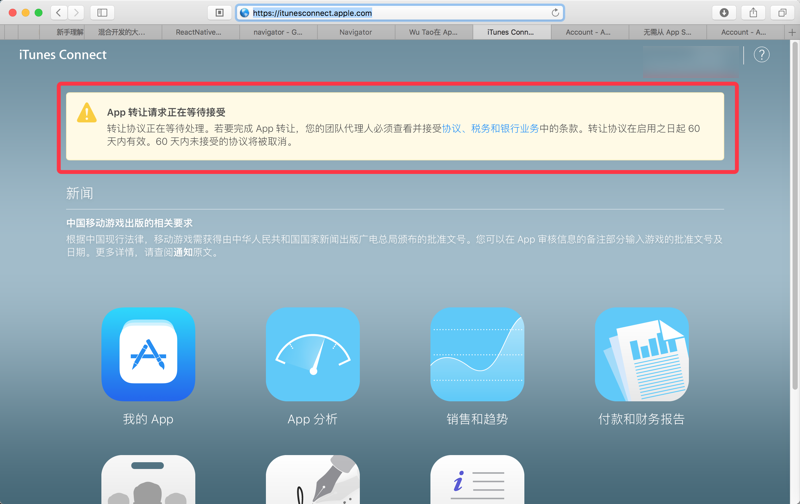Go forward with Safari forward arrow
The width and height of the screenshot is (800, 504).
coord(76,13)
